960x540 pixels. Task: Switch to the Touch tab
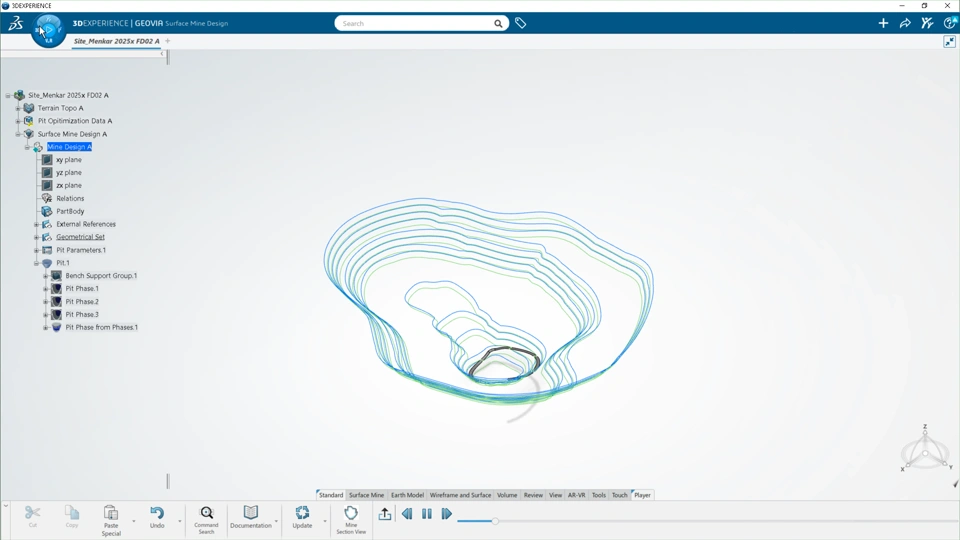[620, 495]
